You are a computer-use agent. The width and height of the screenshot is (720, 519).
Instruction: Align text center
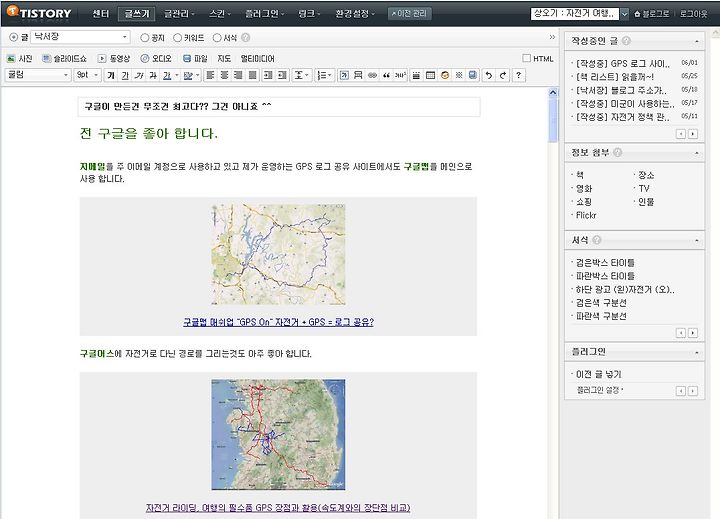pyautogui.click(x=225, y=75)
